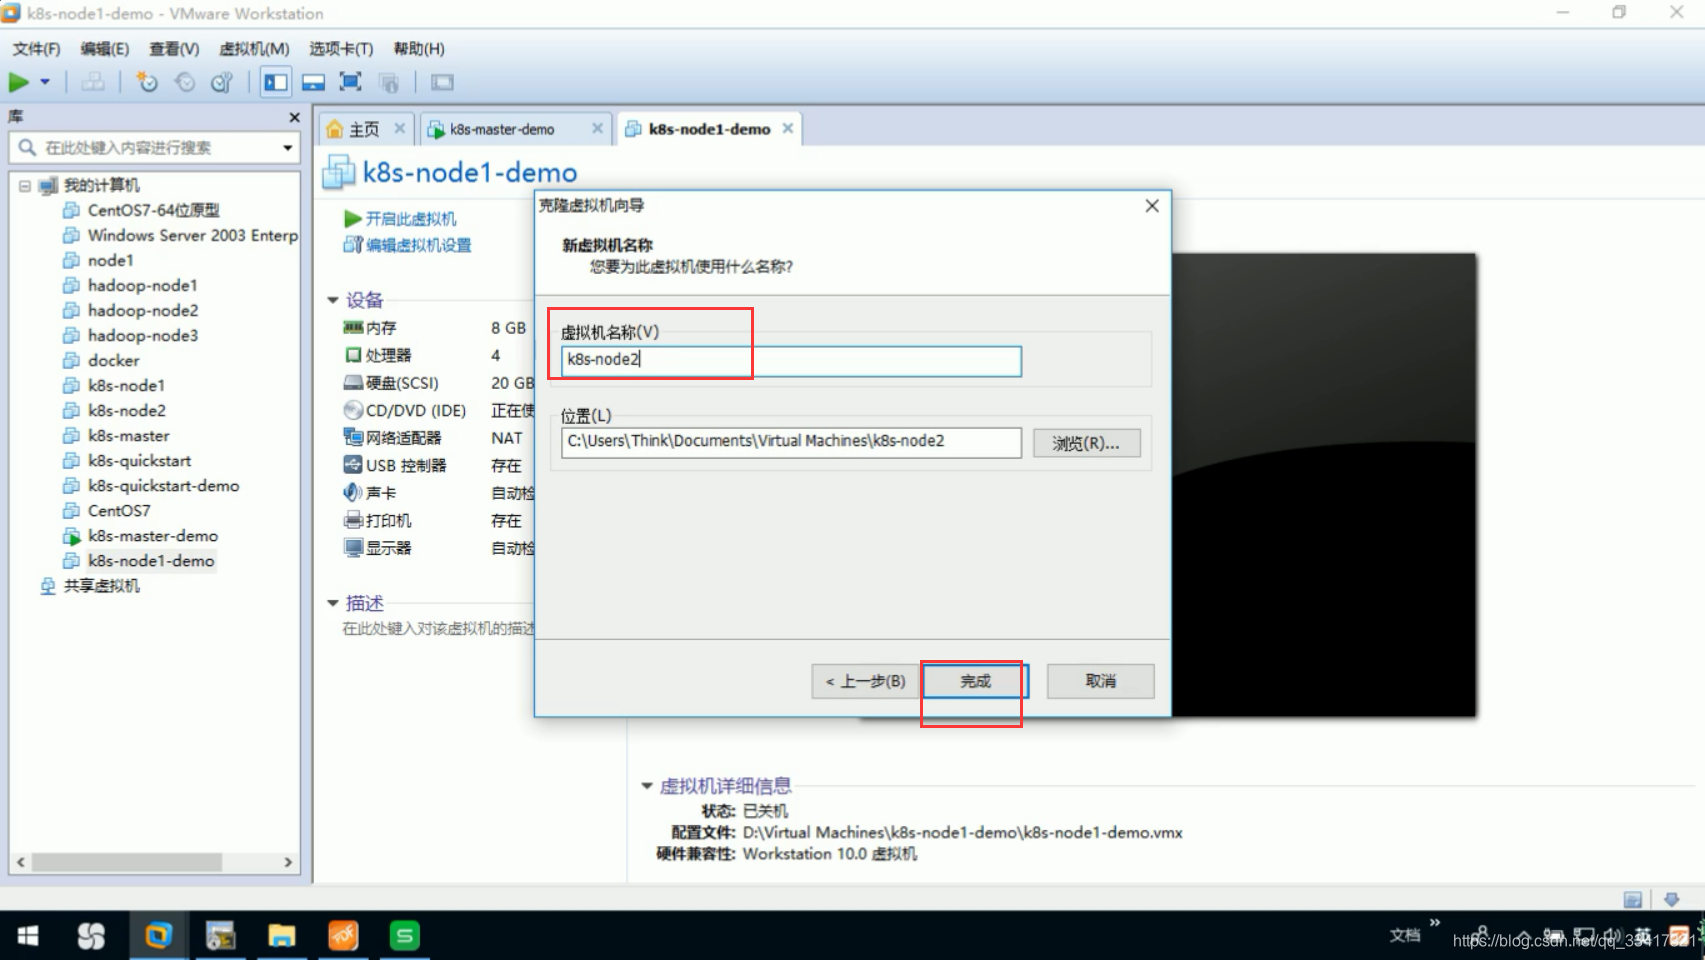This screenshot has width=1705, height=960.
Task: Click the 显示器 display device icon
Action: tap(353, 547)
